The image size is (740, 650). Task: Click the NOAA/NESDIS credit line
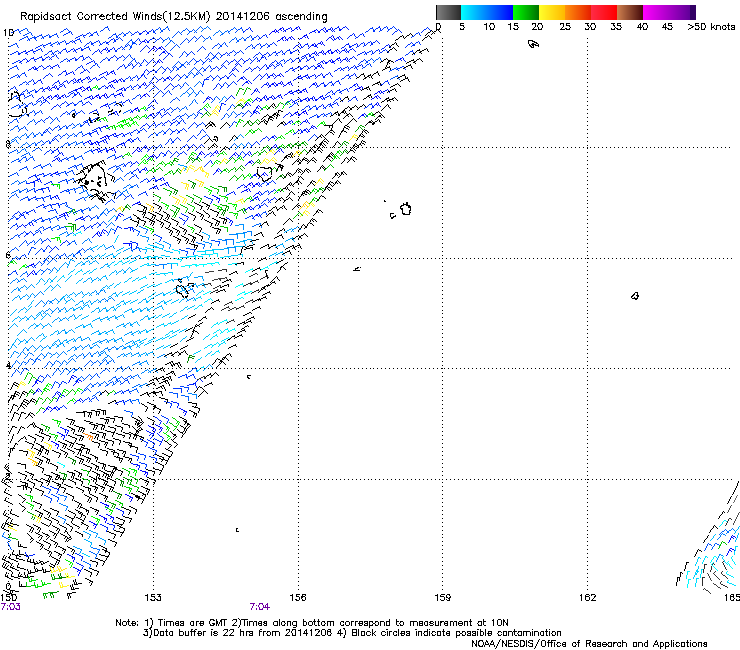coord(589,644)
